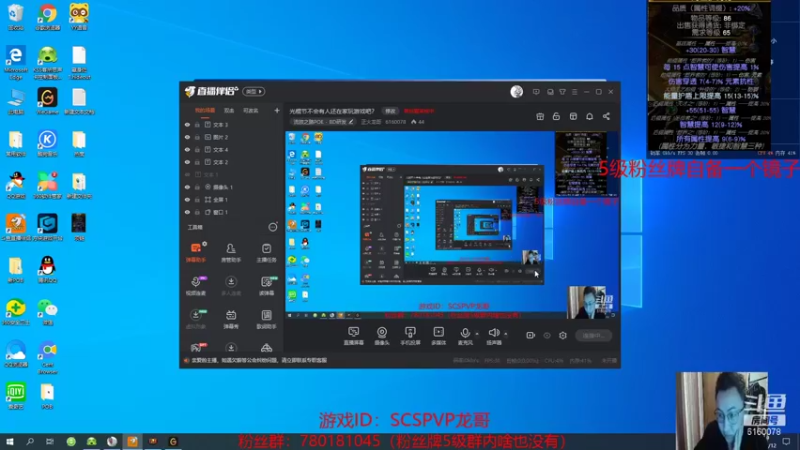Open Microsoft Edge desktop shortcut
This screenshot has height=450, width=800.
click(x=16, y=62)
